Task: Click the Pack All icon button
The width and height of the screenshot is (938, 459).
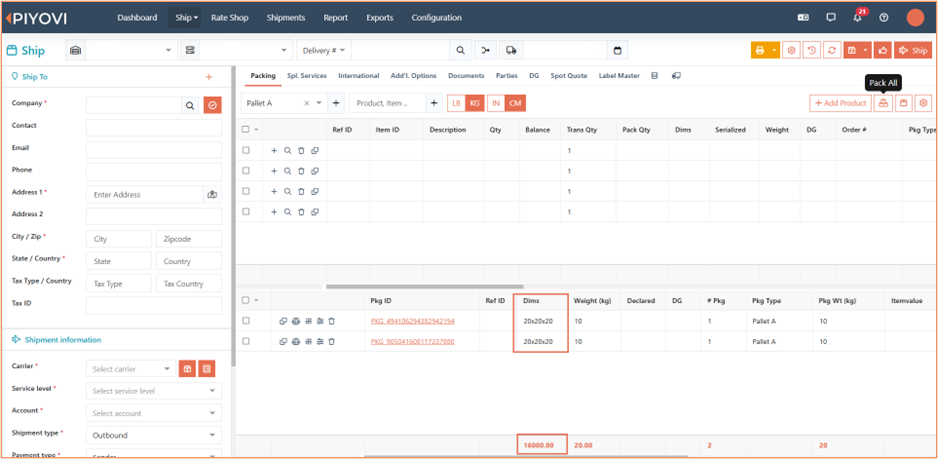Action: 883,103
